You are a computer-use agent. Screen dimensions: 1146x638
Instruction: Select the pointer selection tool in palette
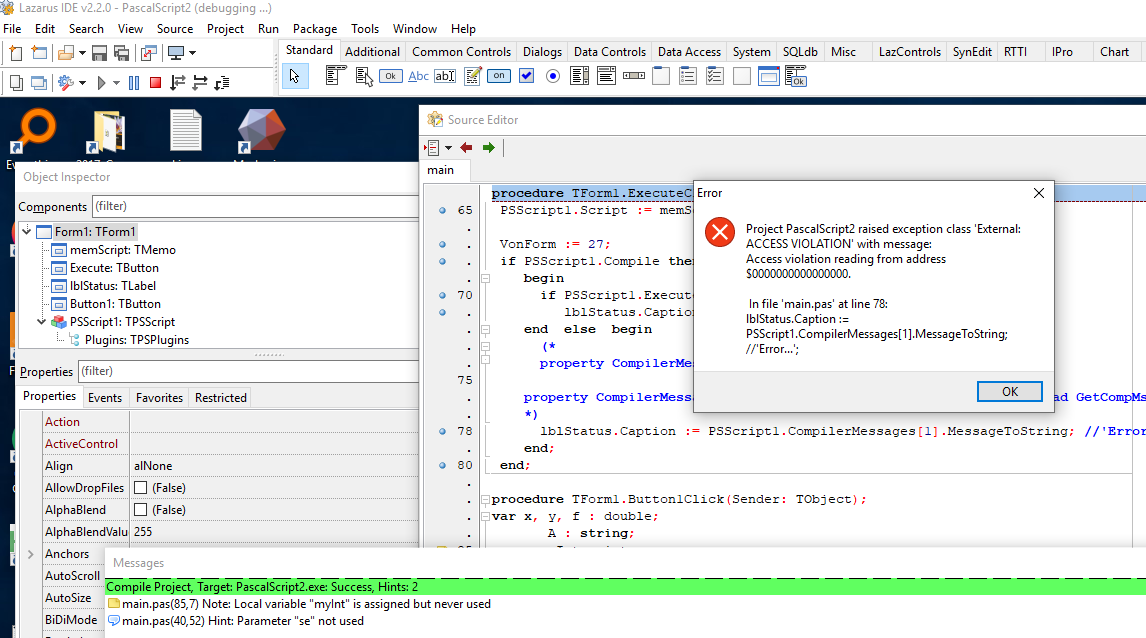(295, 76)
